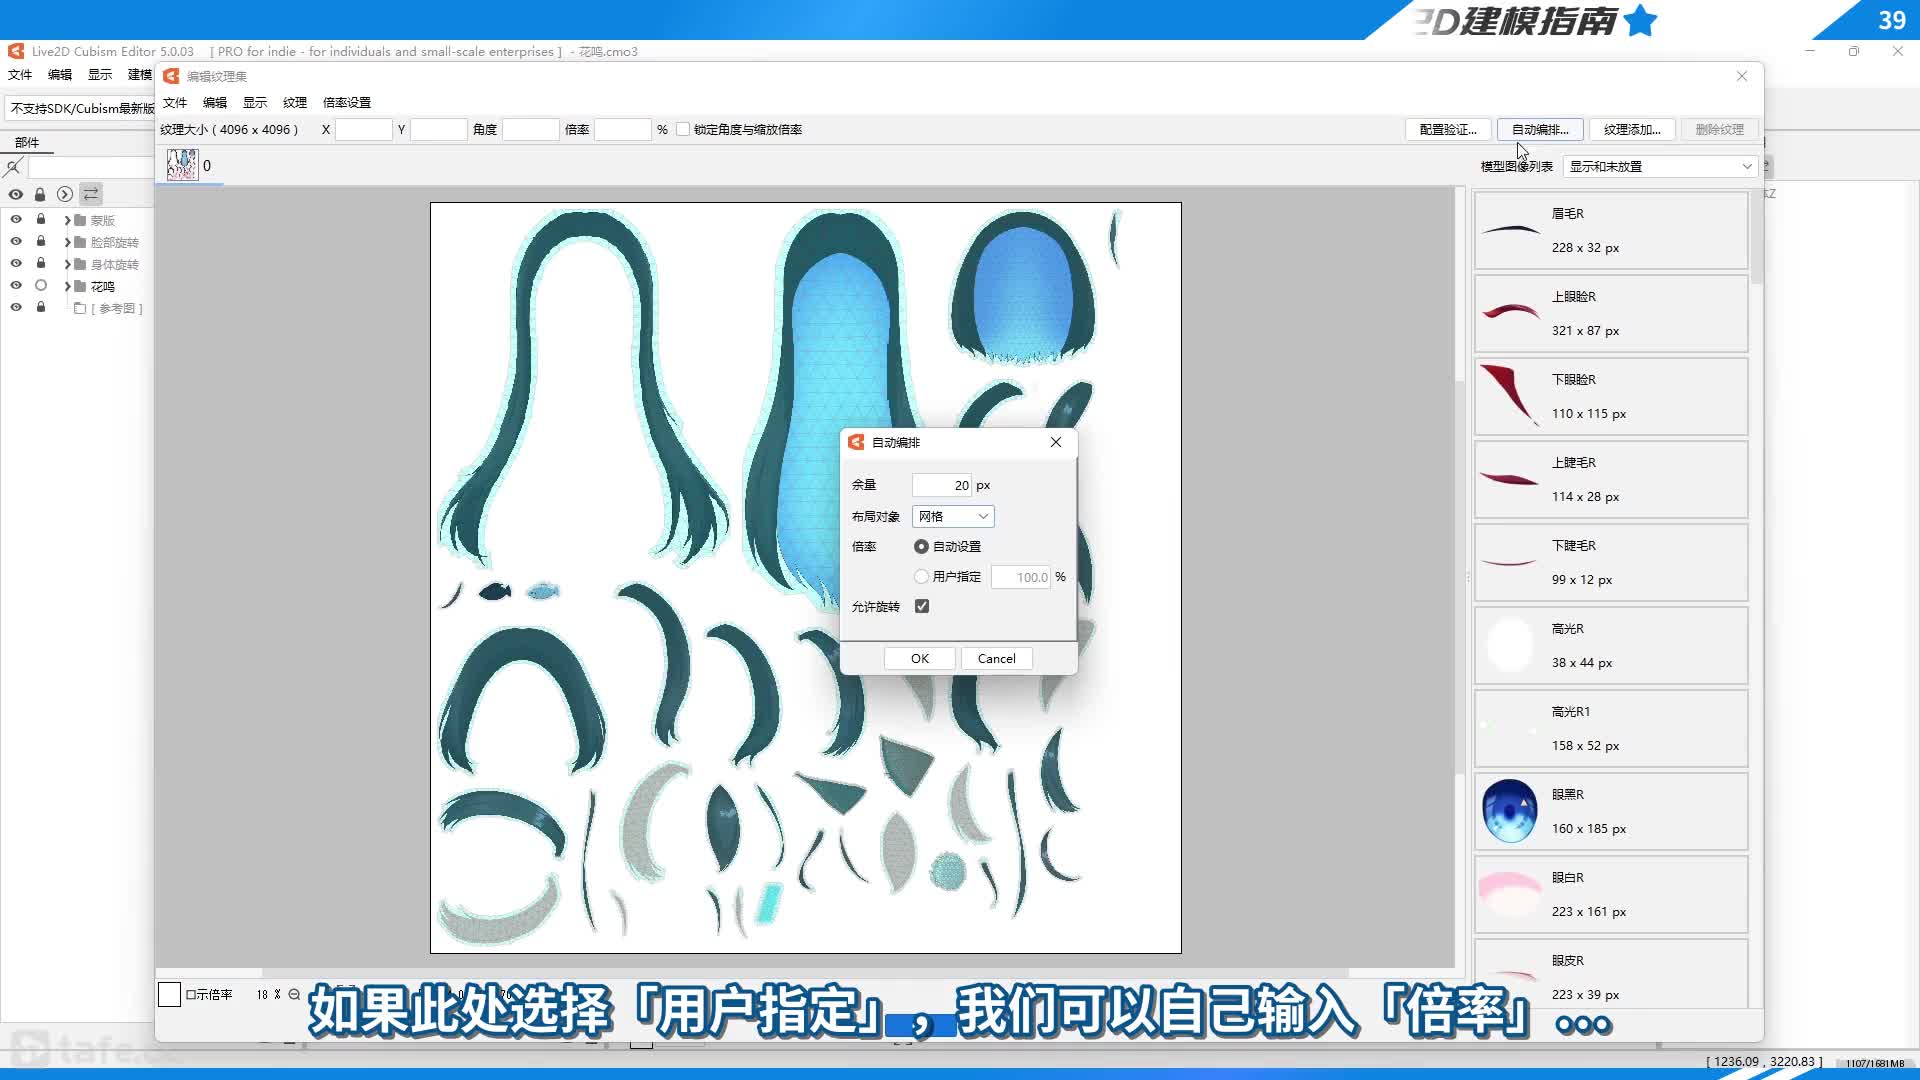This screenshot has width=1920, height=1080.
Task: Uncheck the 允许旋转 checkbox
Action: pyautogui.click(x=922, y=606)
